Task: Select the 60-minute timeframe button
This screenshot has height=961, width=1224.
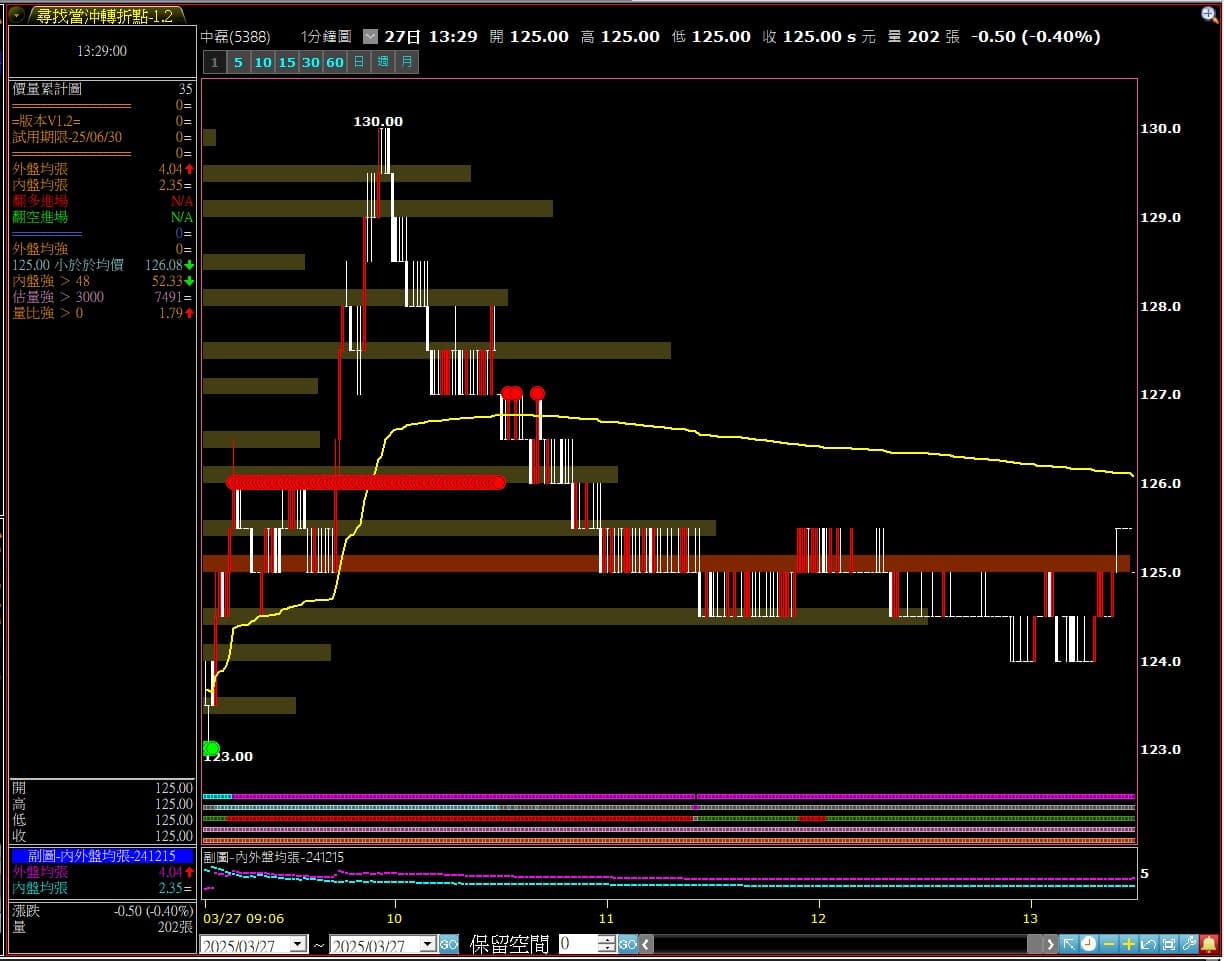Action: [335, 62]
